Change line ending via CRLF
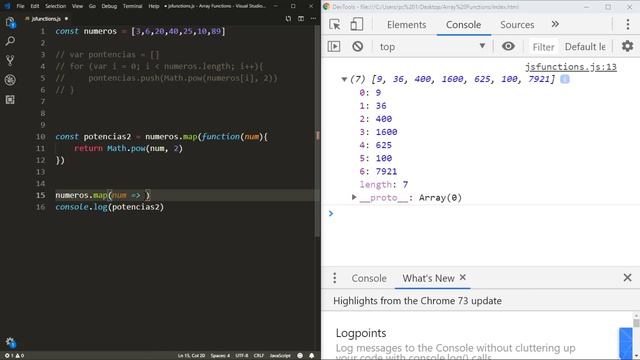This screenshot has width=640, height=360. coord(259,356)
